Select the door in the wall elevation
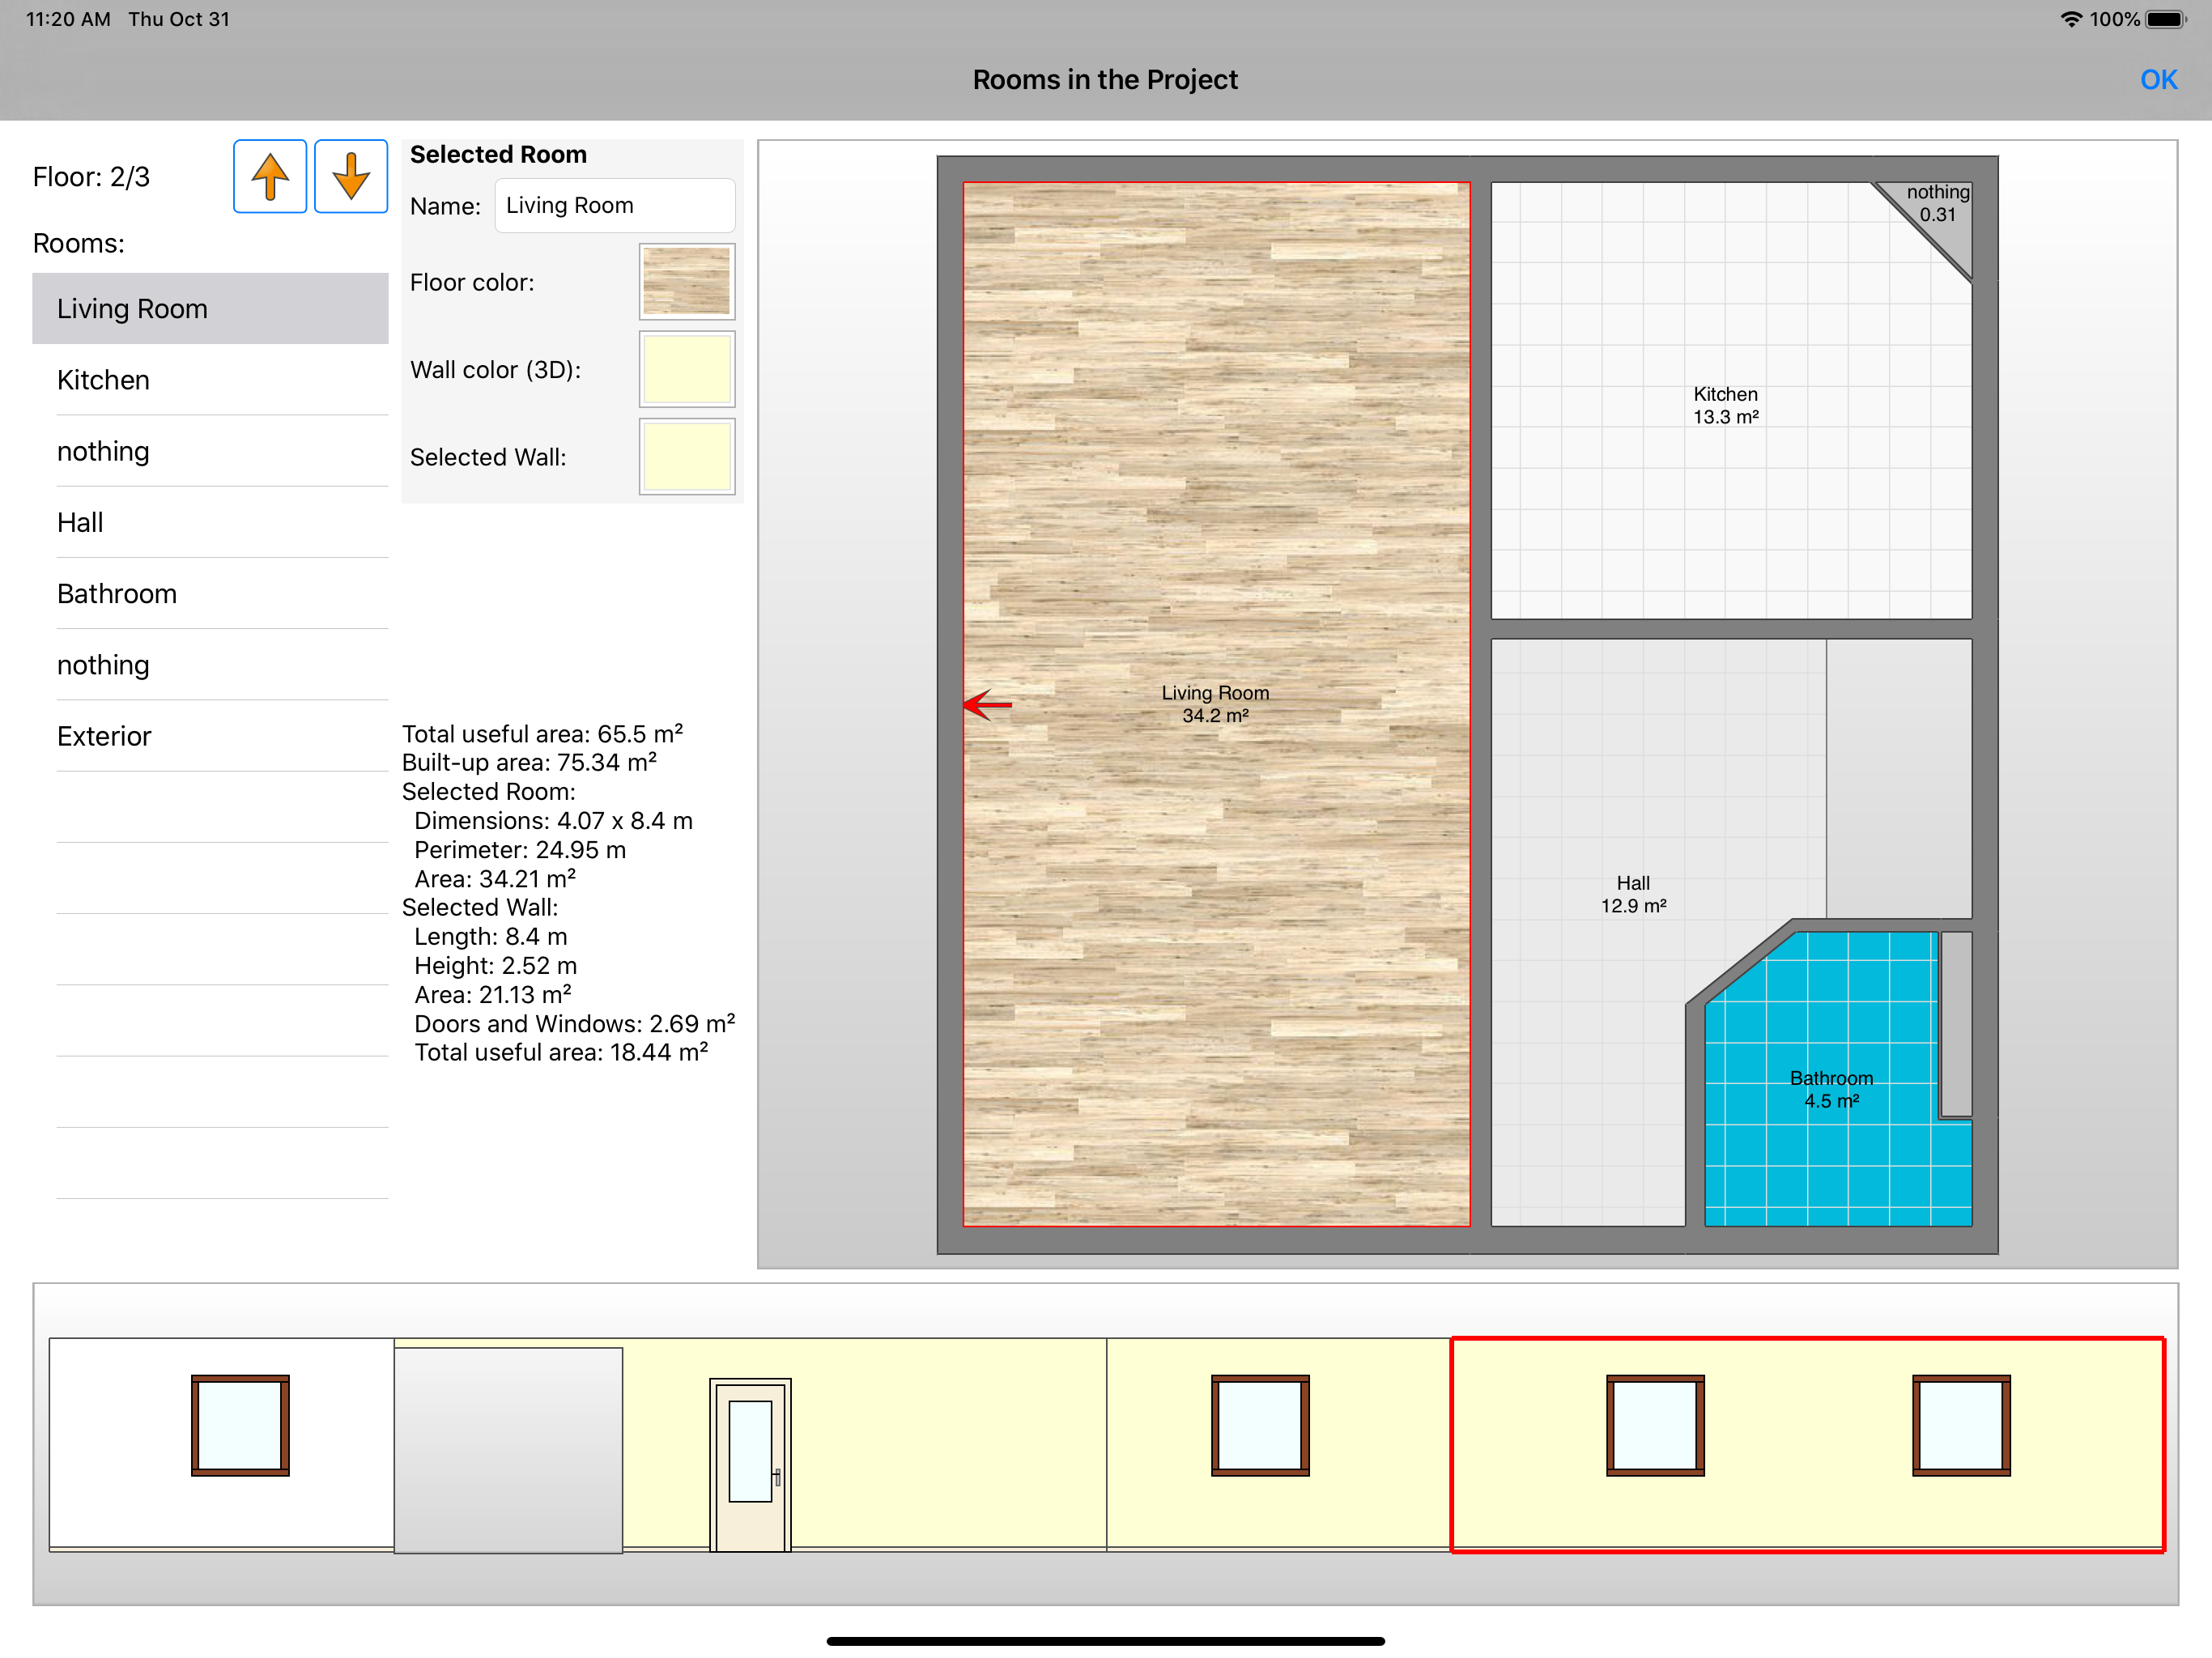Image resolution: width=2212 pixels, height=1658 pixels. (x=750, y=1465)
